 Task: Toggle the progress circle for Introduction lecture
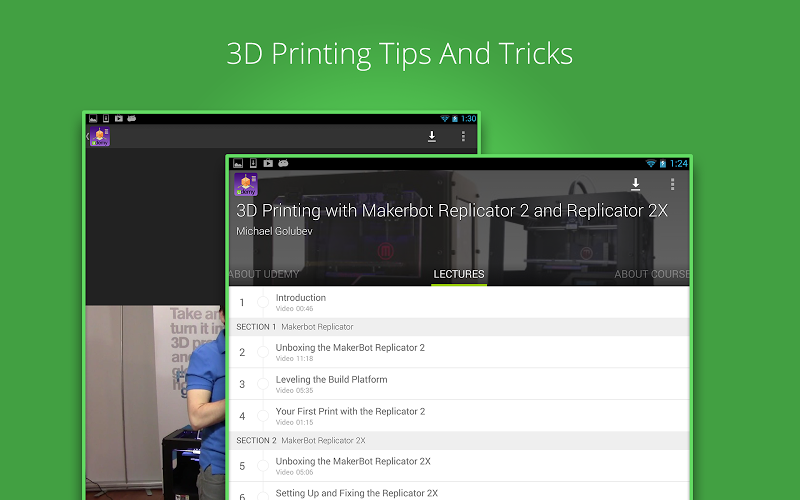coord(263,302)
